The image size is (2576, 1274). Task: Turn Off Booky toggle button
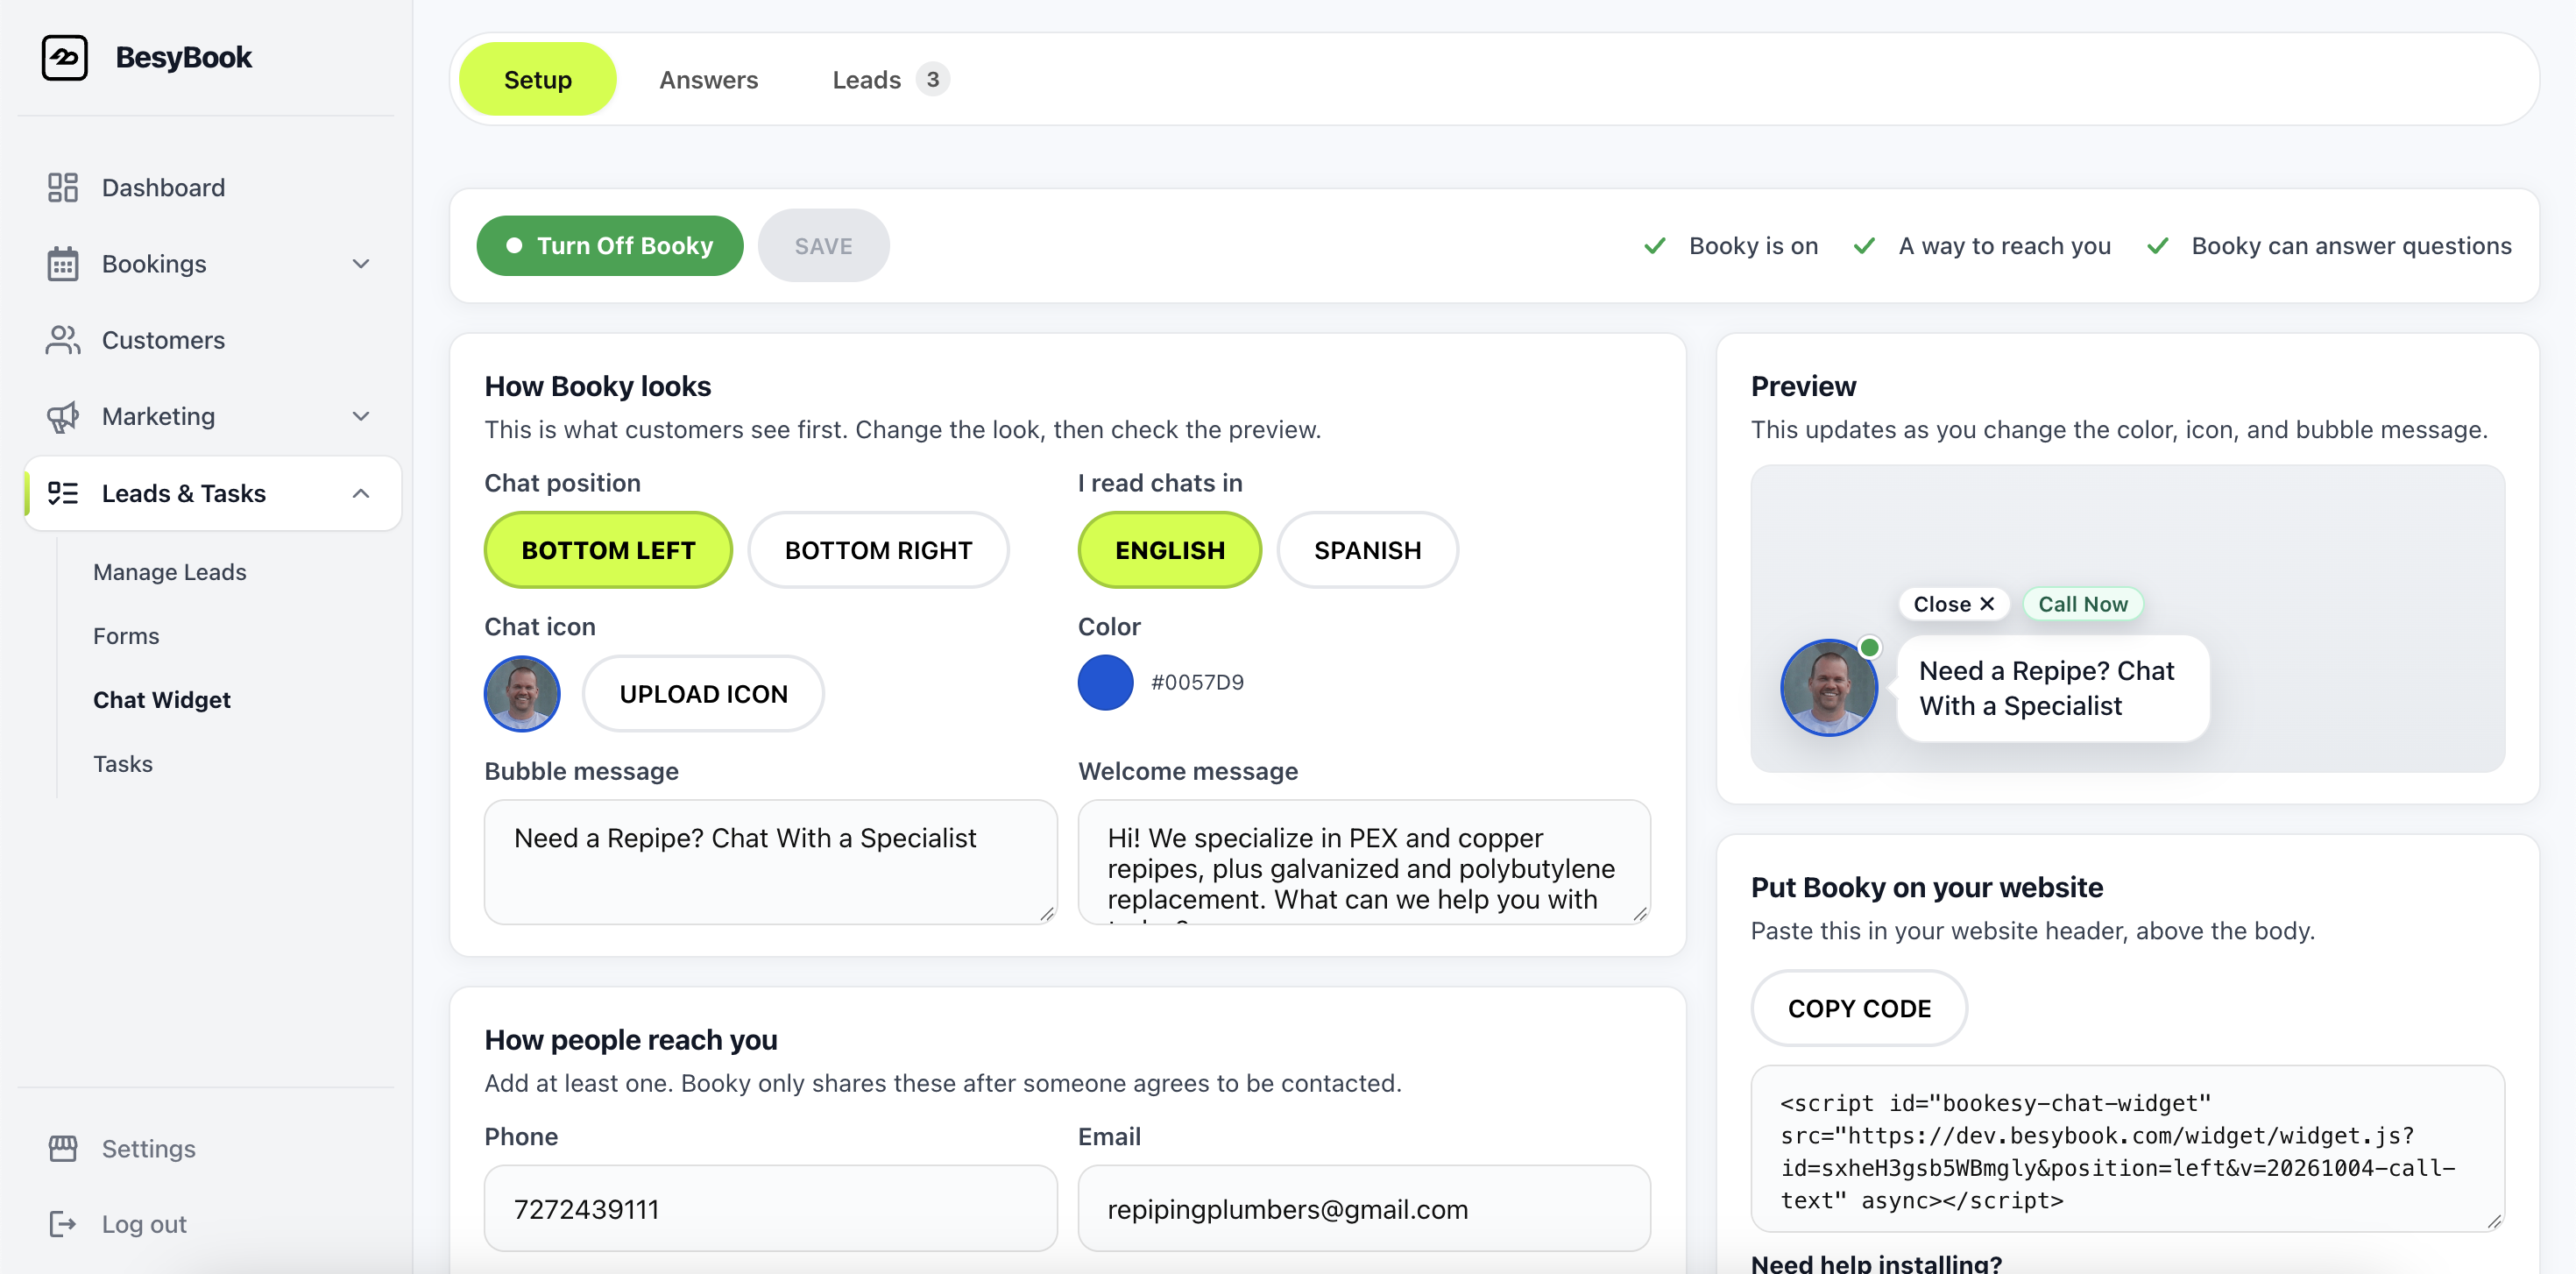610,246
